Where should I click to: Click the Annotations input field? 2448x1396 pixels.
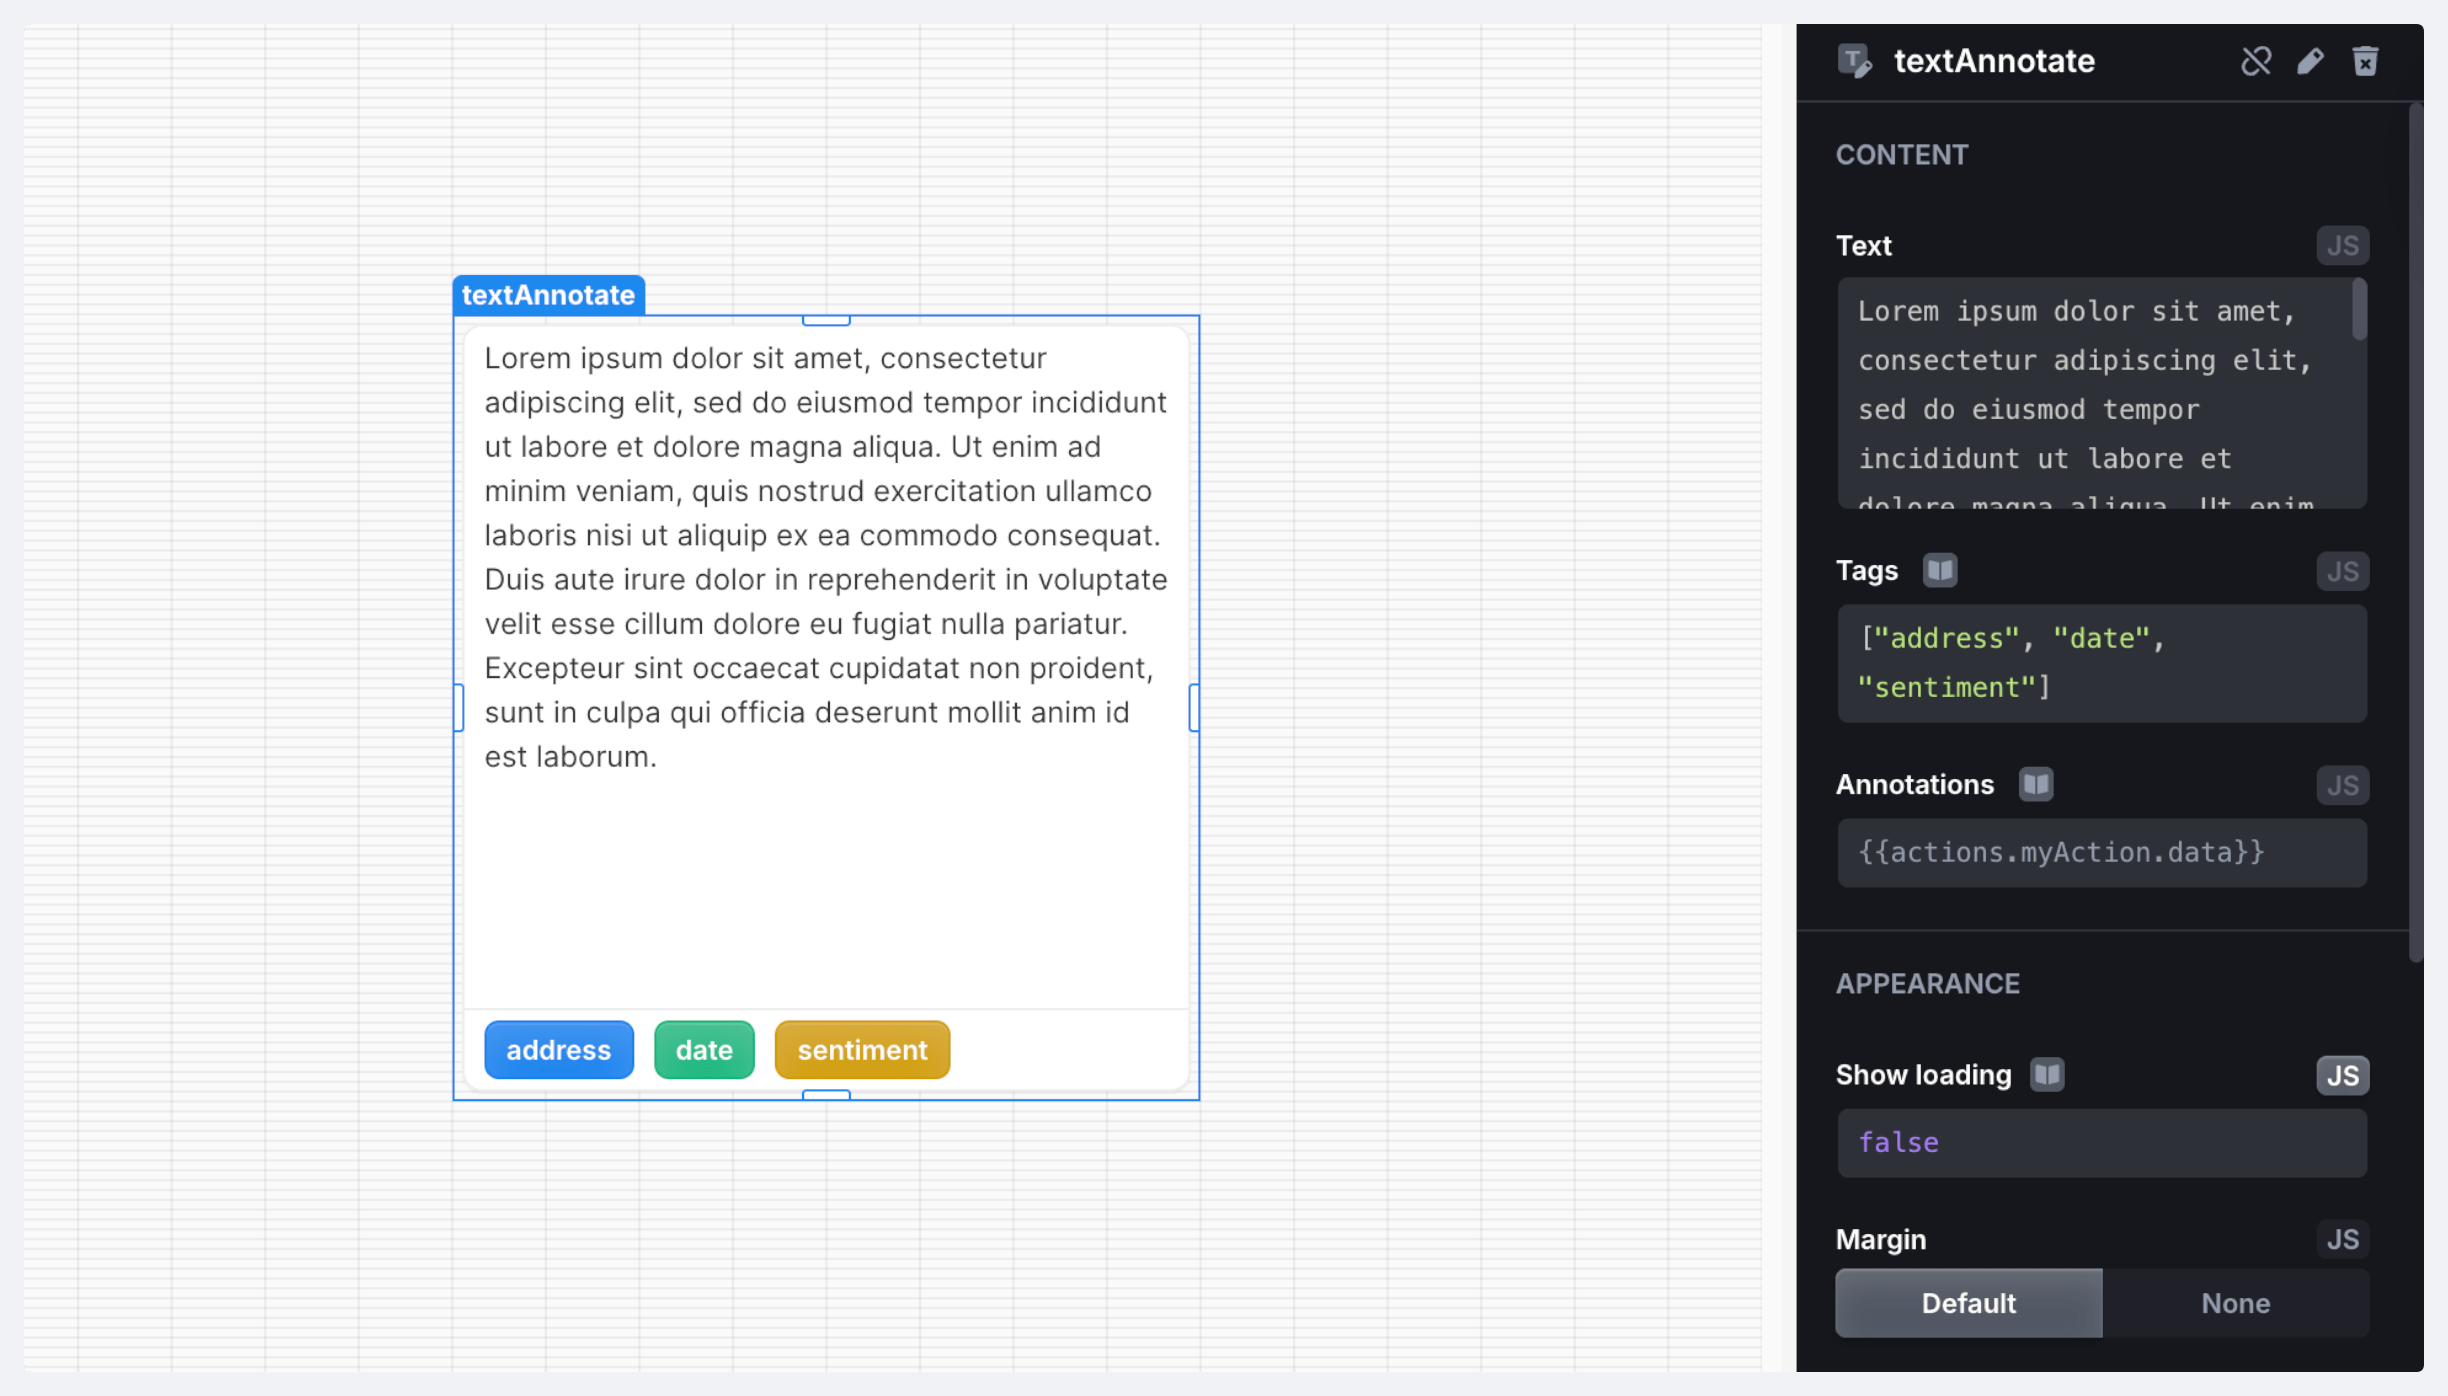(2101, 853)
